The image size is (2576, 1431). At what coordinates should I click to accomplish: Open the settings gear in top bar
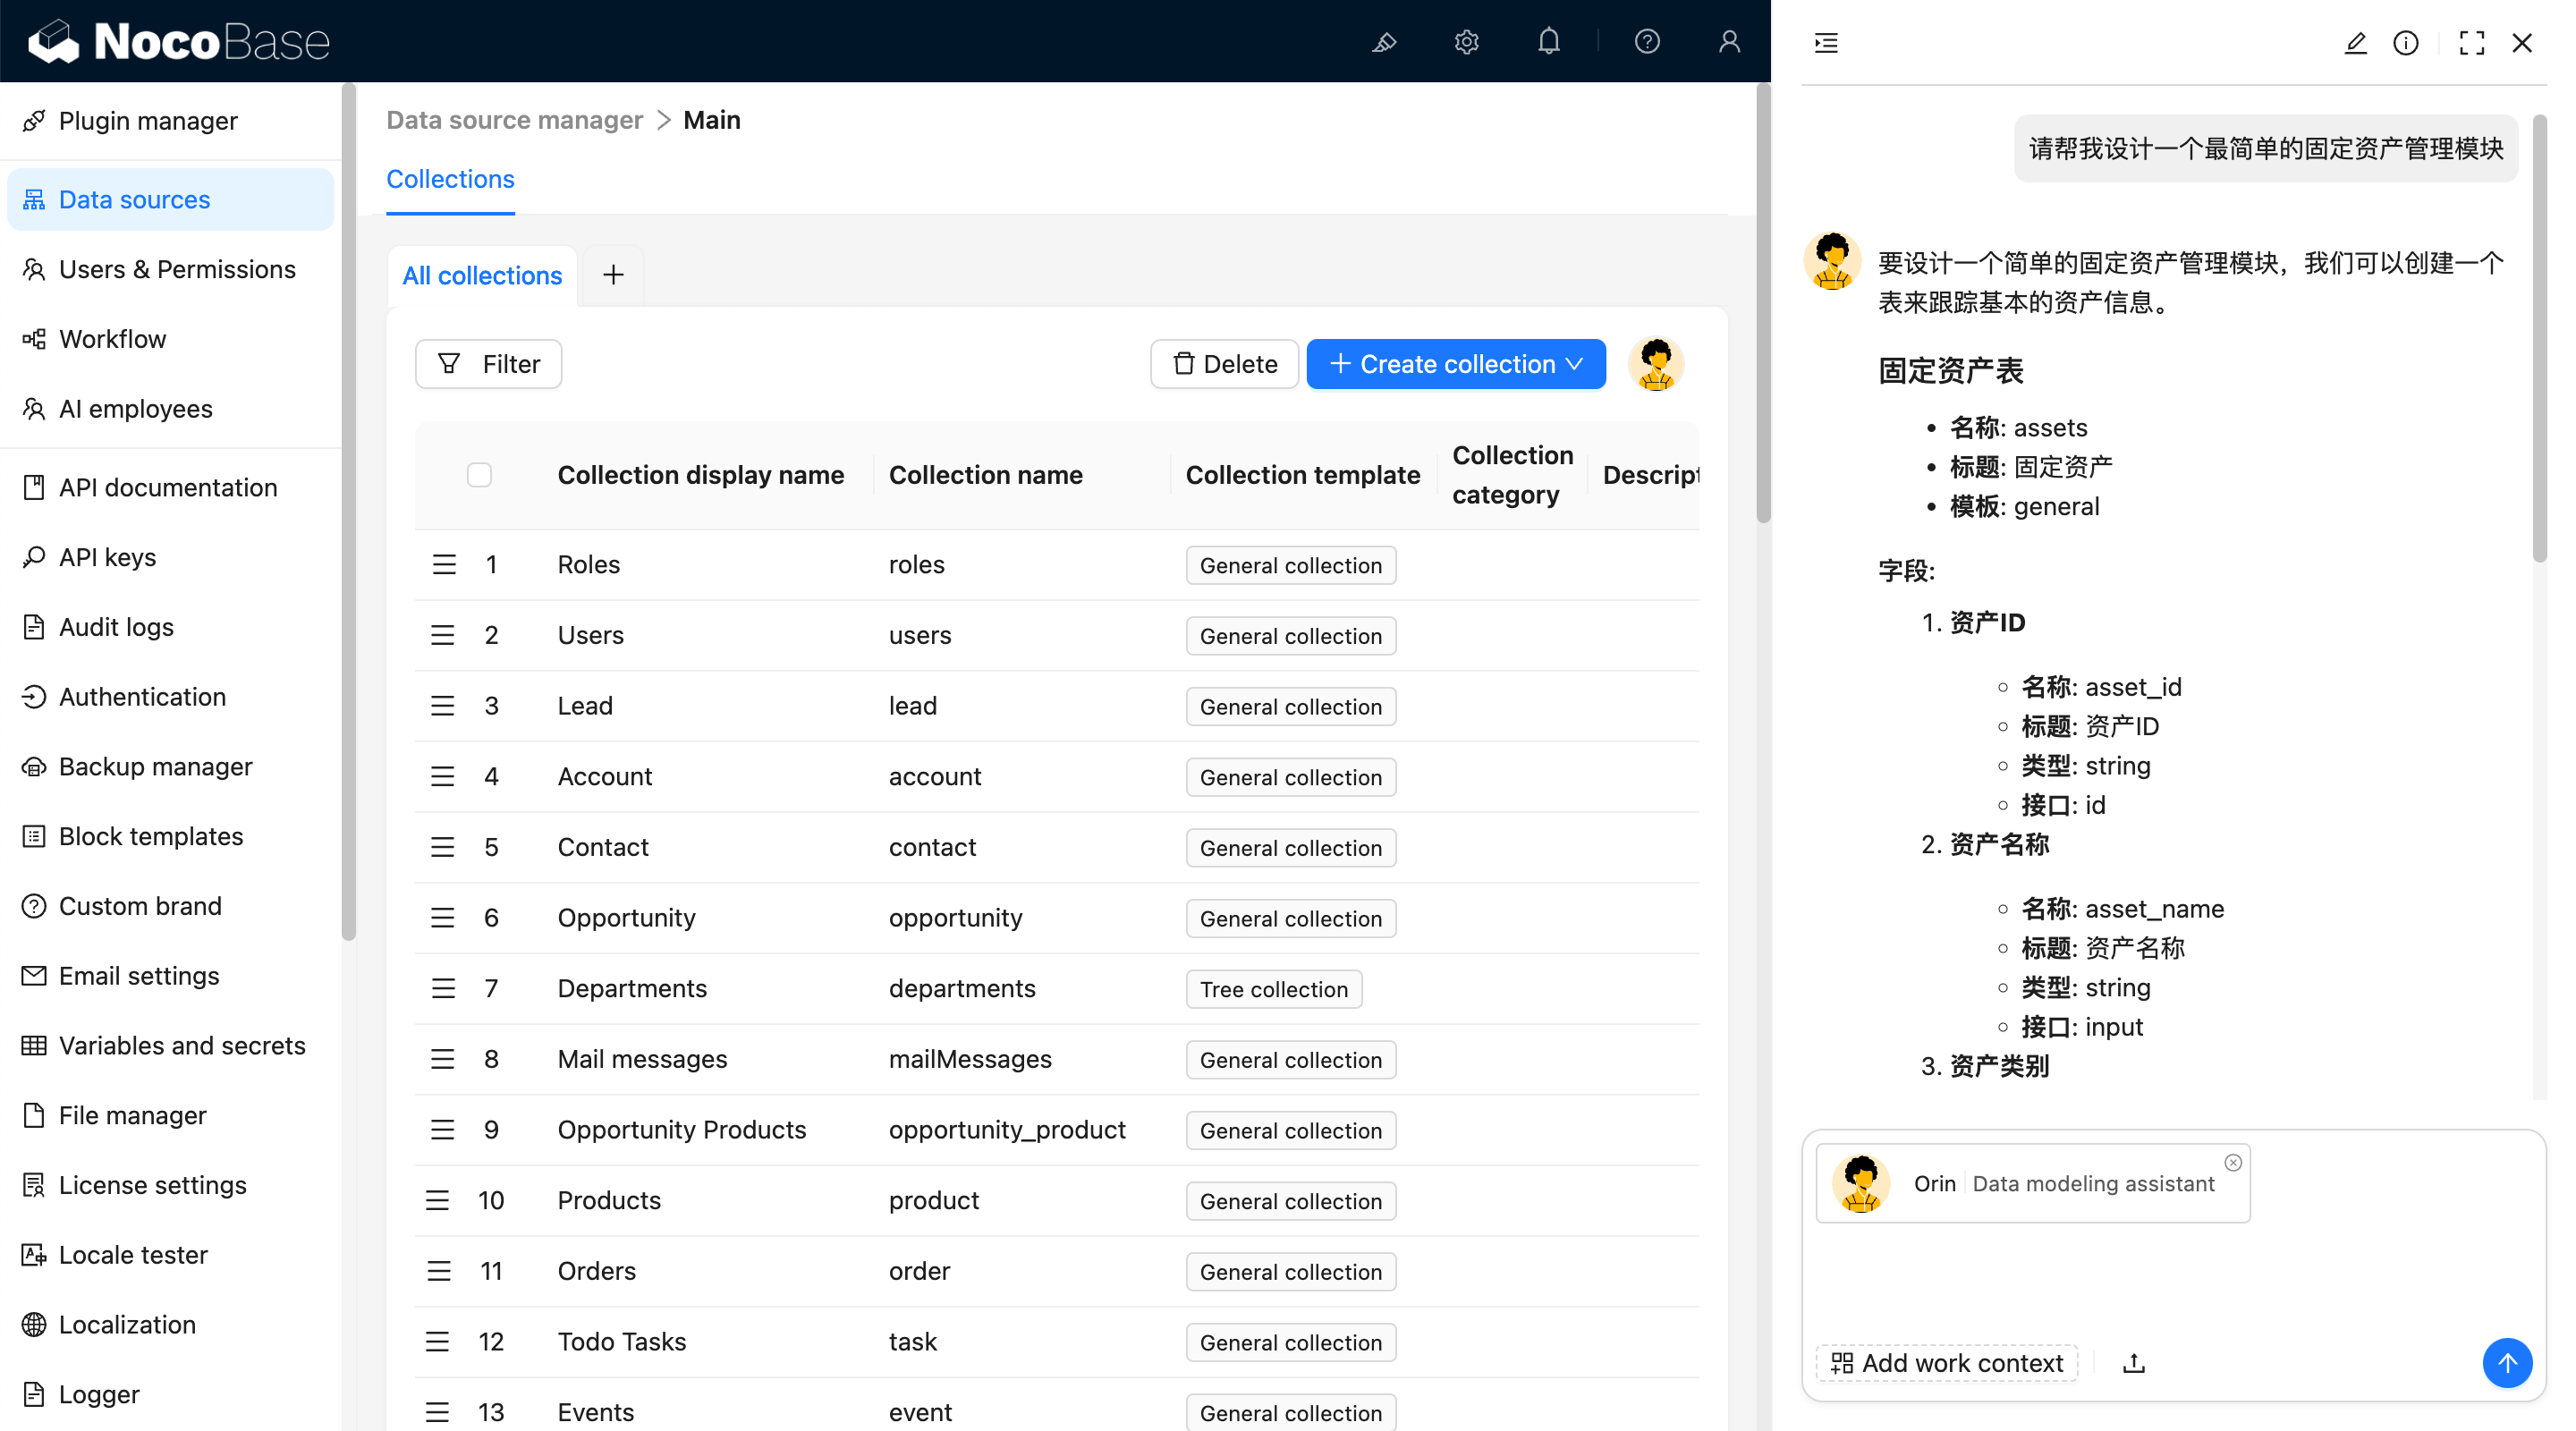tap(1466, 42)
